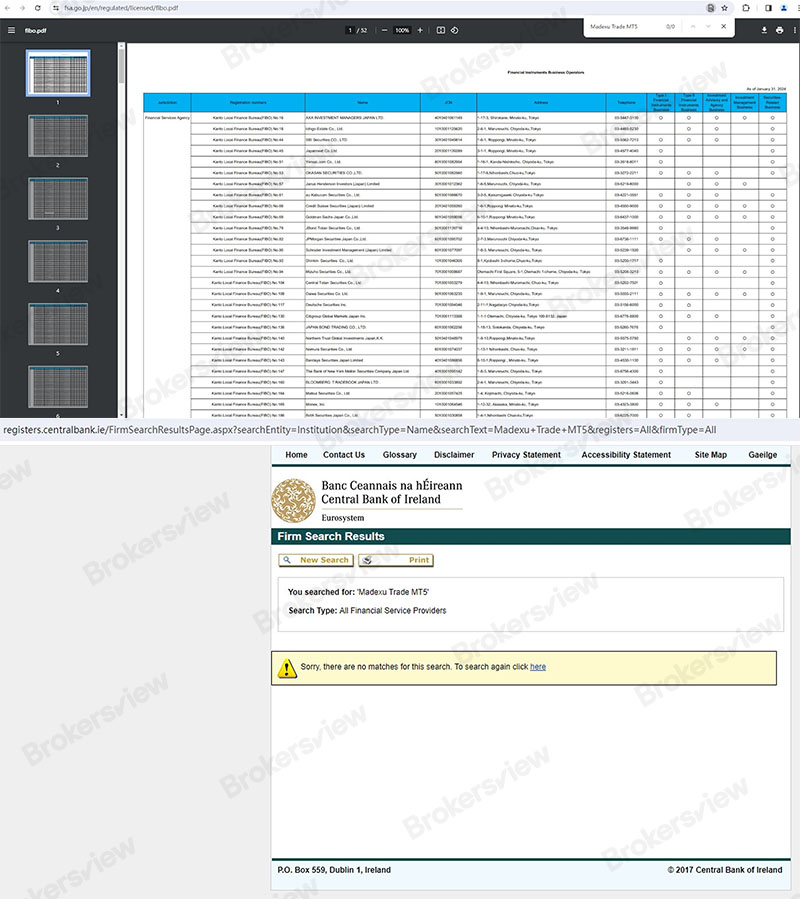Screen dimensions: 800x899
Task: Click the Print button on results page
Action: 396,560
